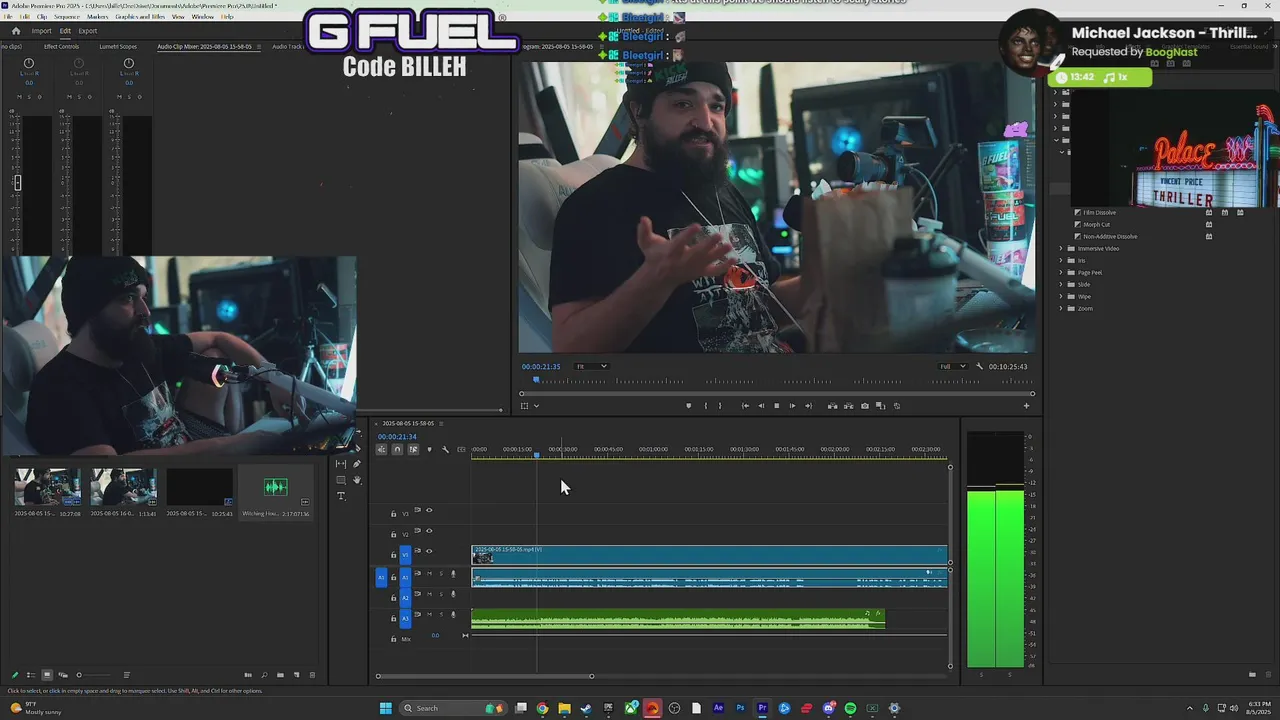Open Program monitor settings wrench

coord(979,366)
